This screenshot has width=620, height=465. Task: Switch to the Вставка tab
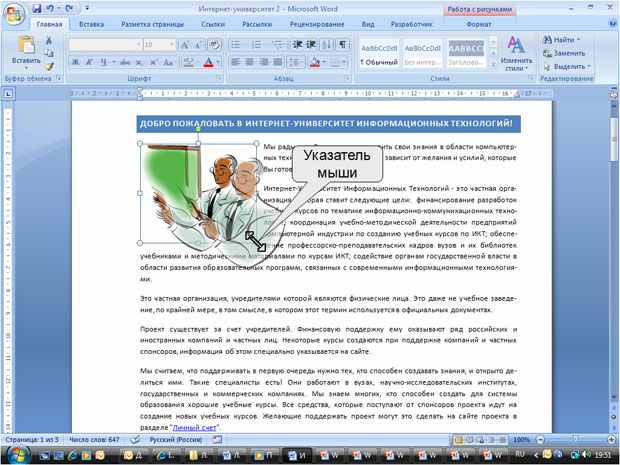tap(91, 24)
